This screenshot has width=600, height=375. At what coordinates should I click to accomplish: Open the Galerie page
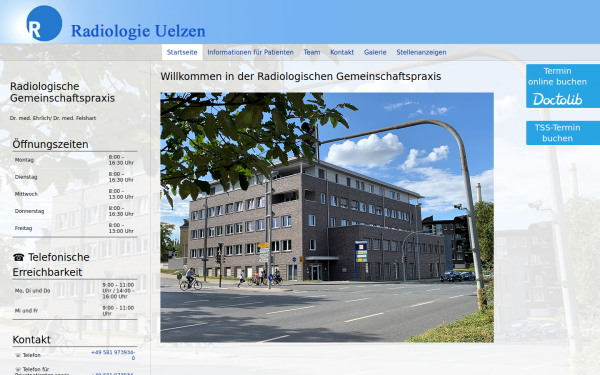click(x=375, y=52)
